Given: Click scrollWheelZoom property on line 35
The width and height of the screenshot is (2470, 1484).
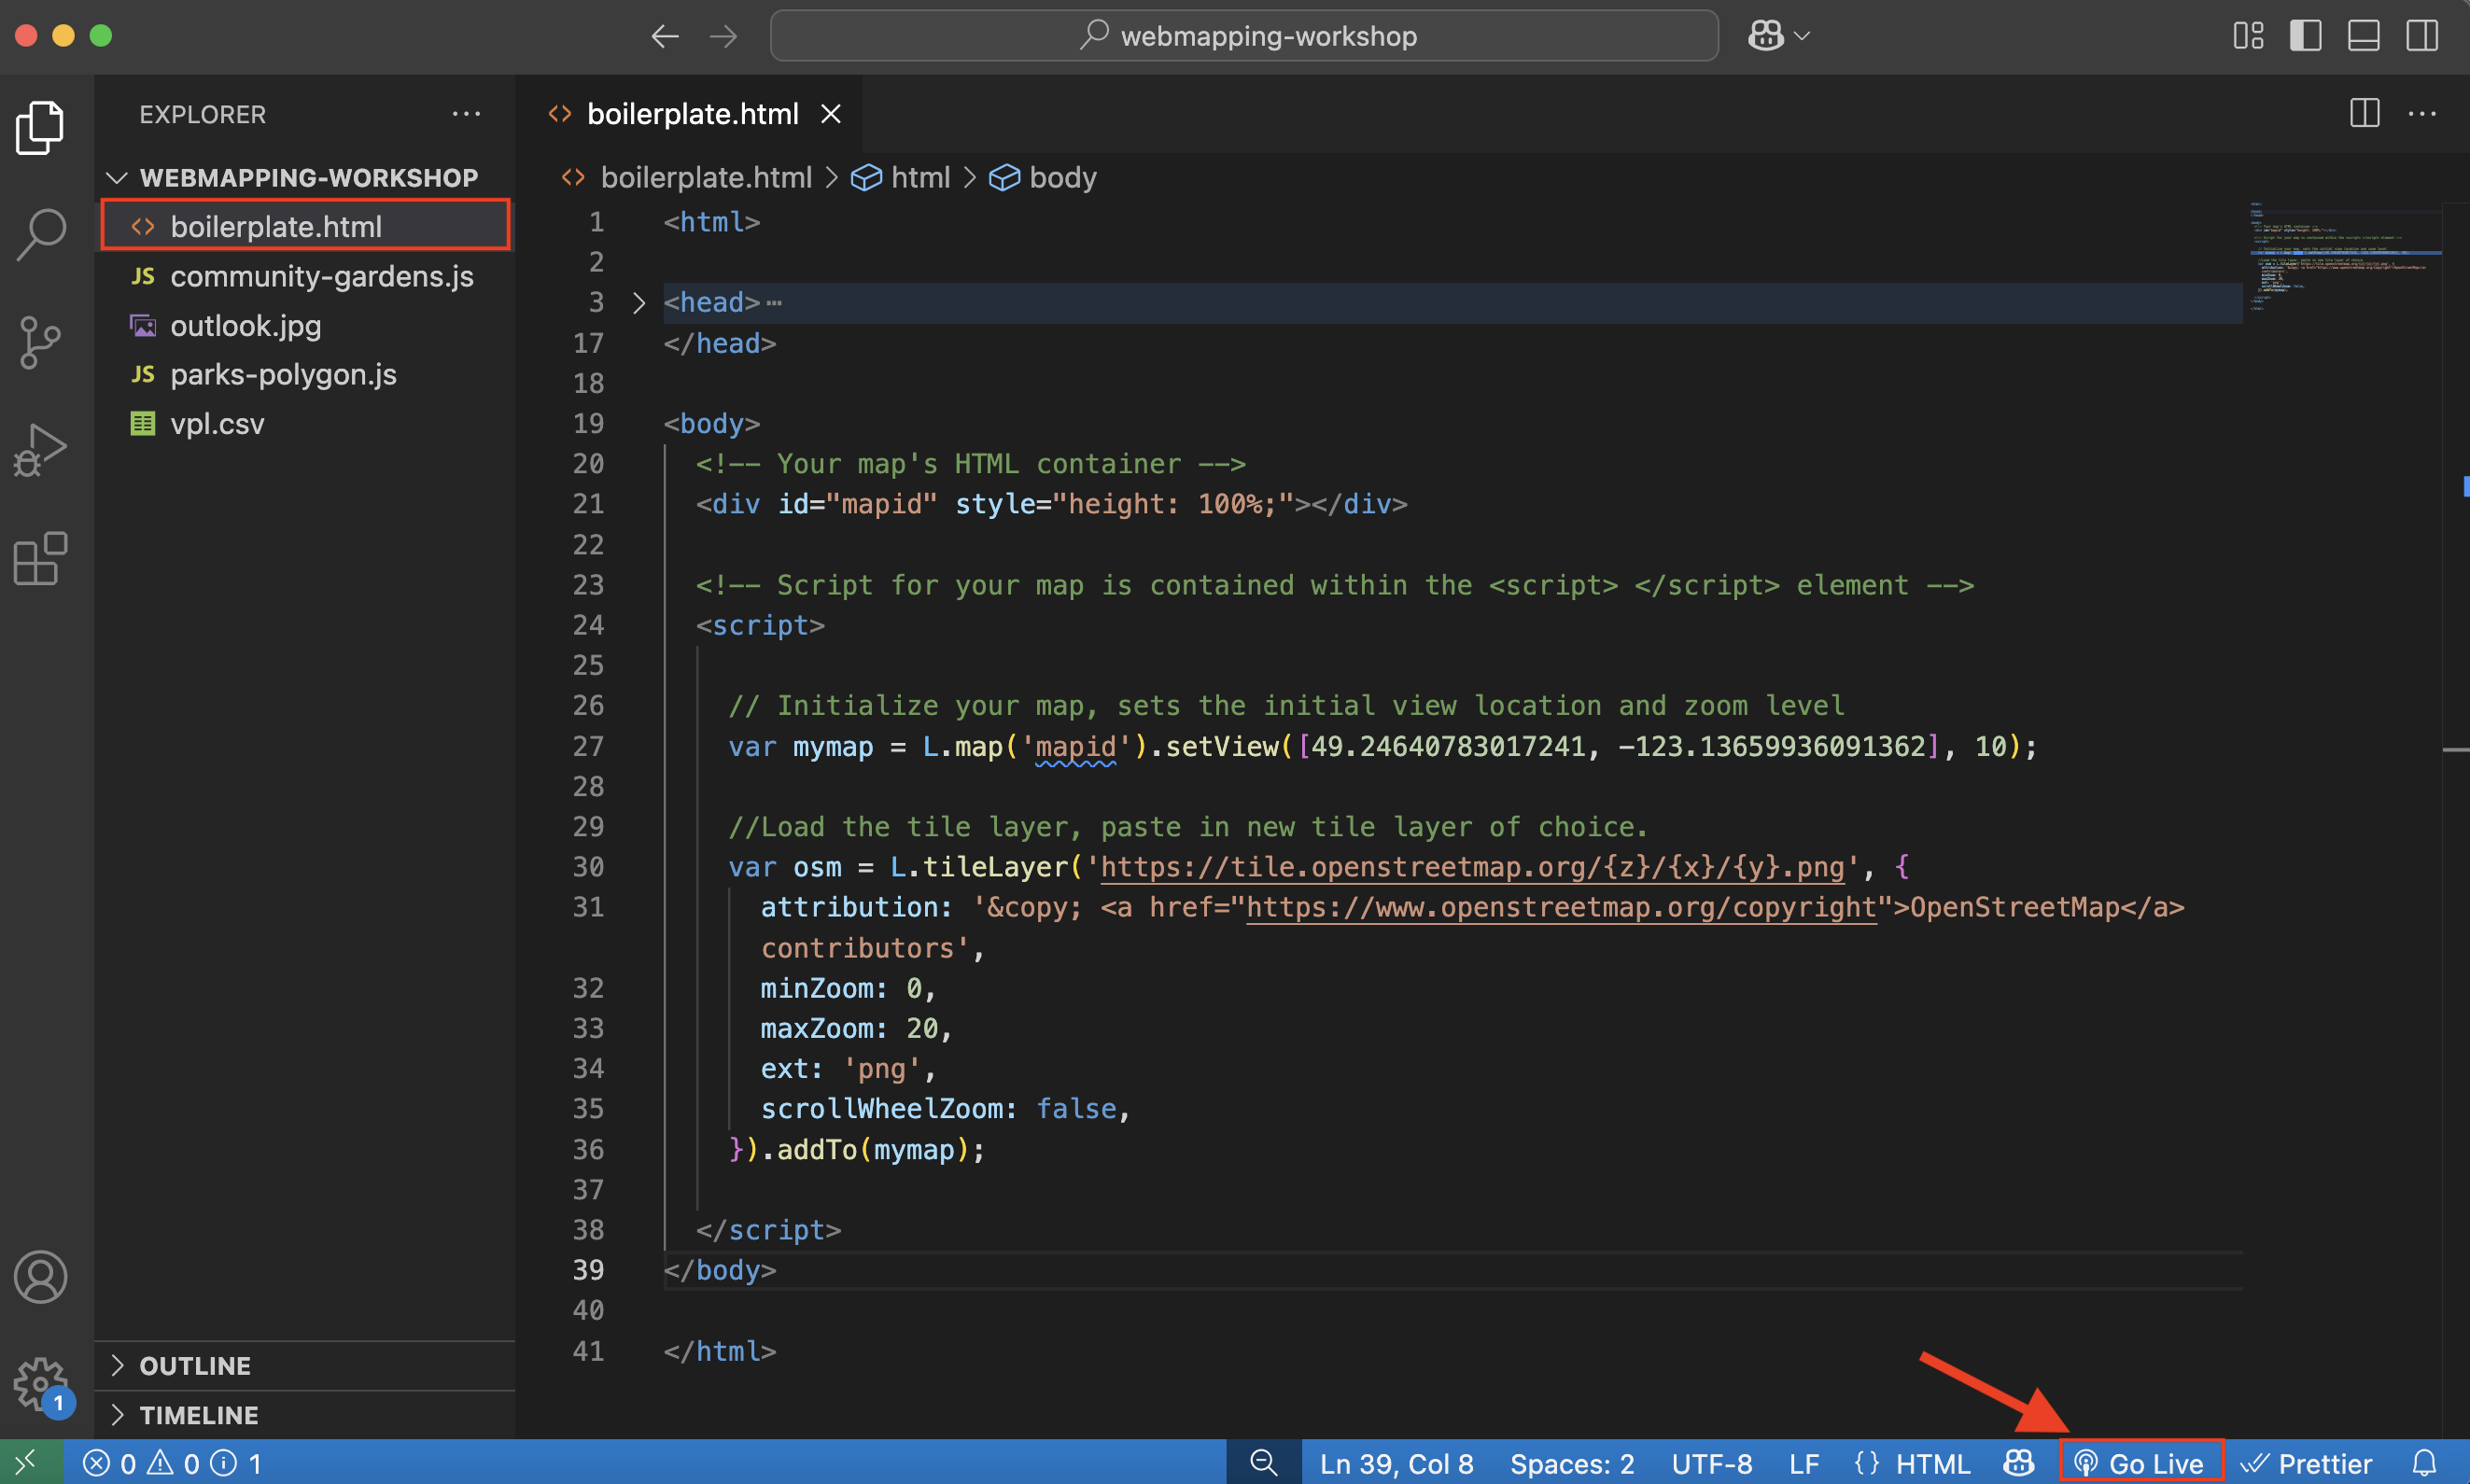Looking at the screenshot, I should [880, 1109].
